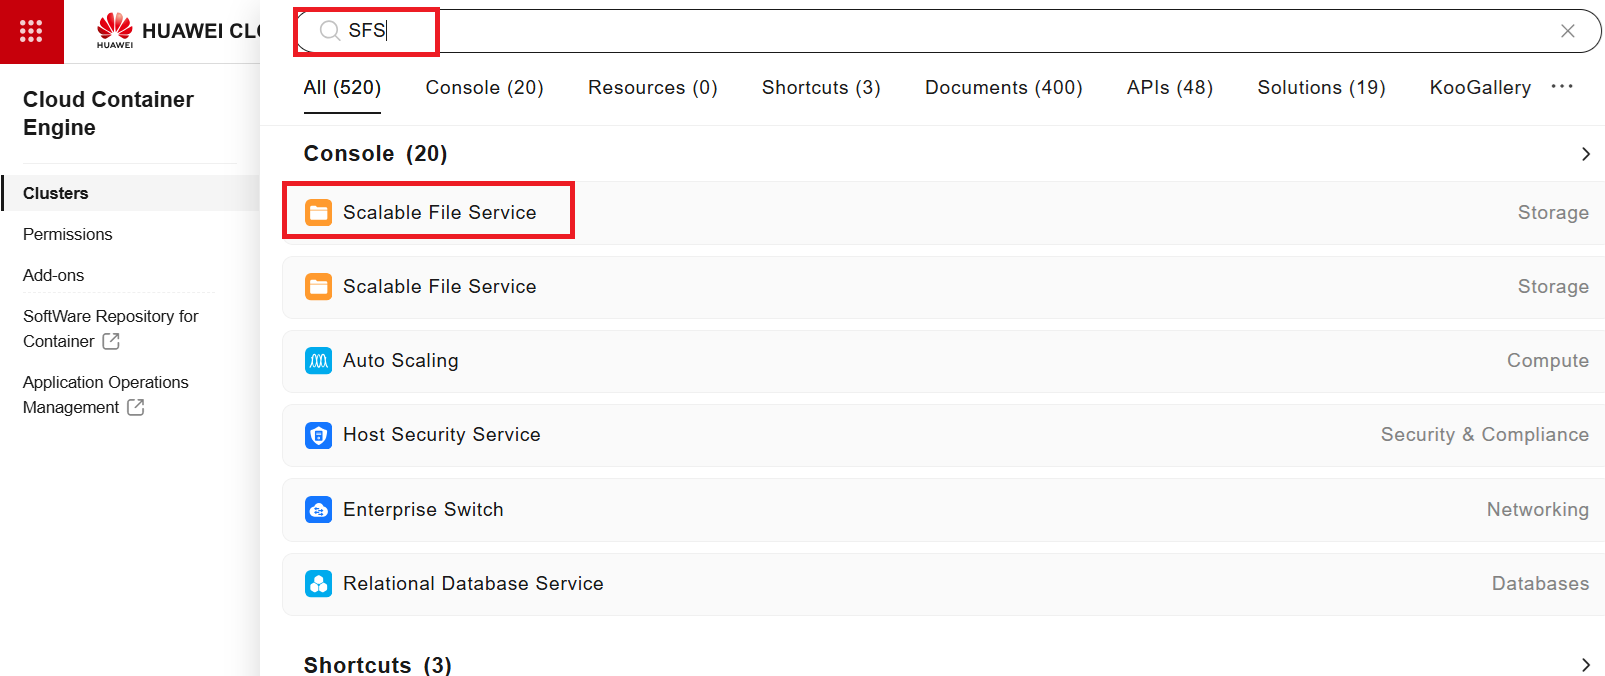Click the Enterprise Switch icon
1605x676 pixels.
pos(318,510)
